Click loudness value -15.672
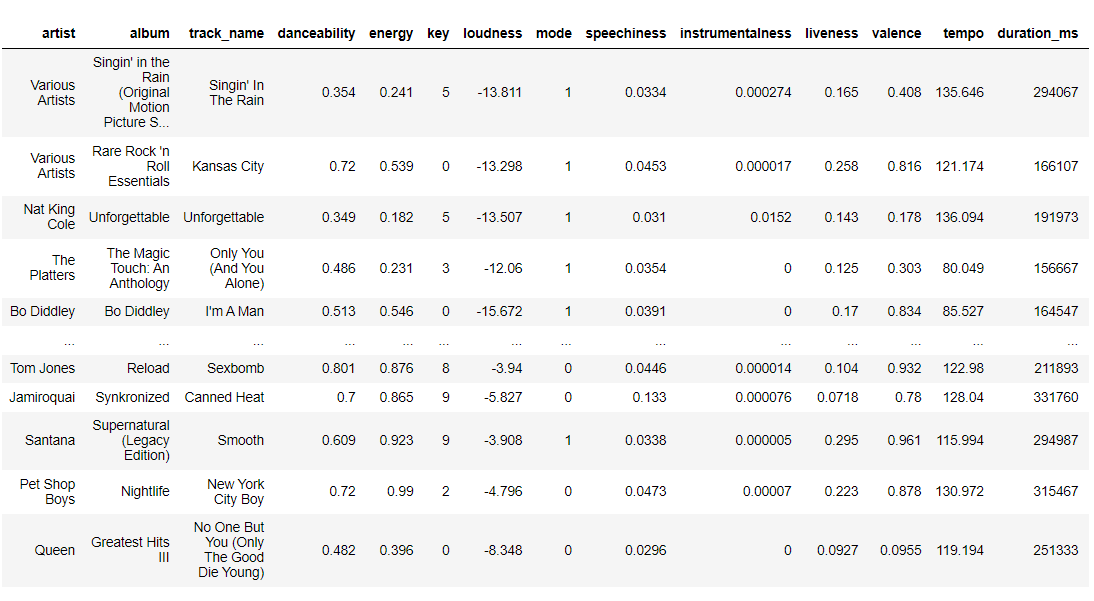This screenshot has width=1094, height=601. [x=500, y=311]
